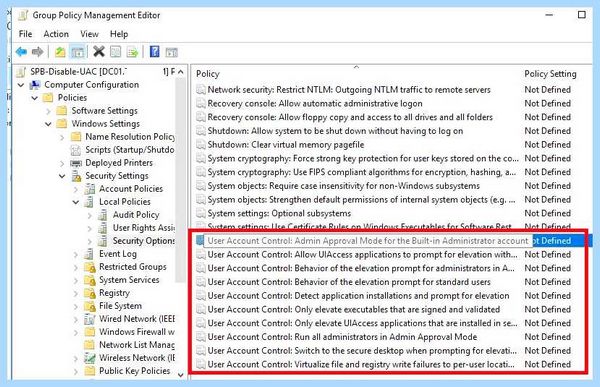Click the Computer Configuration icon in tree
Screen dimensions: 600x387
point(35,85)
